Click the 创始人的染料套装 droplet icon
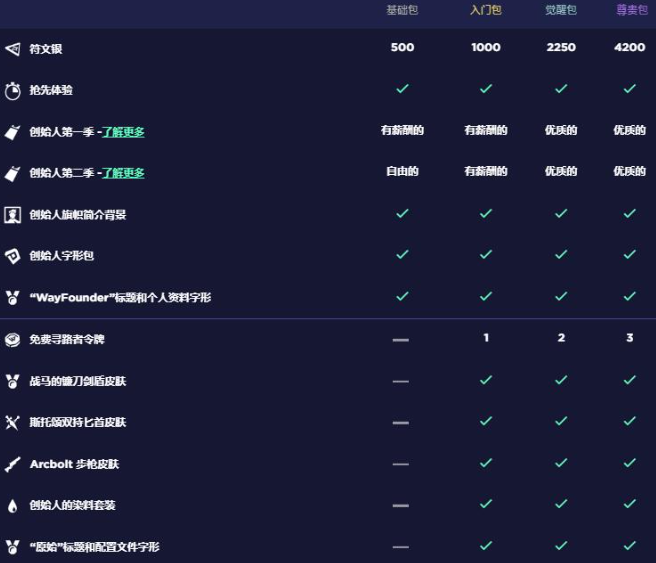The height and width of the screenshot is (563, 656). pyautogui.click(x=12, y=506)
